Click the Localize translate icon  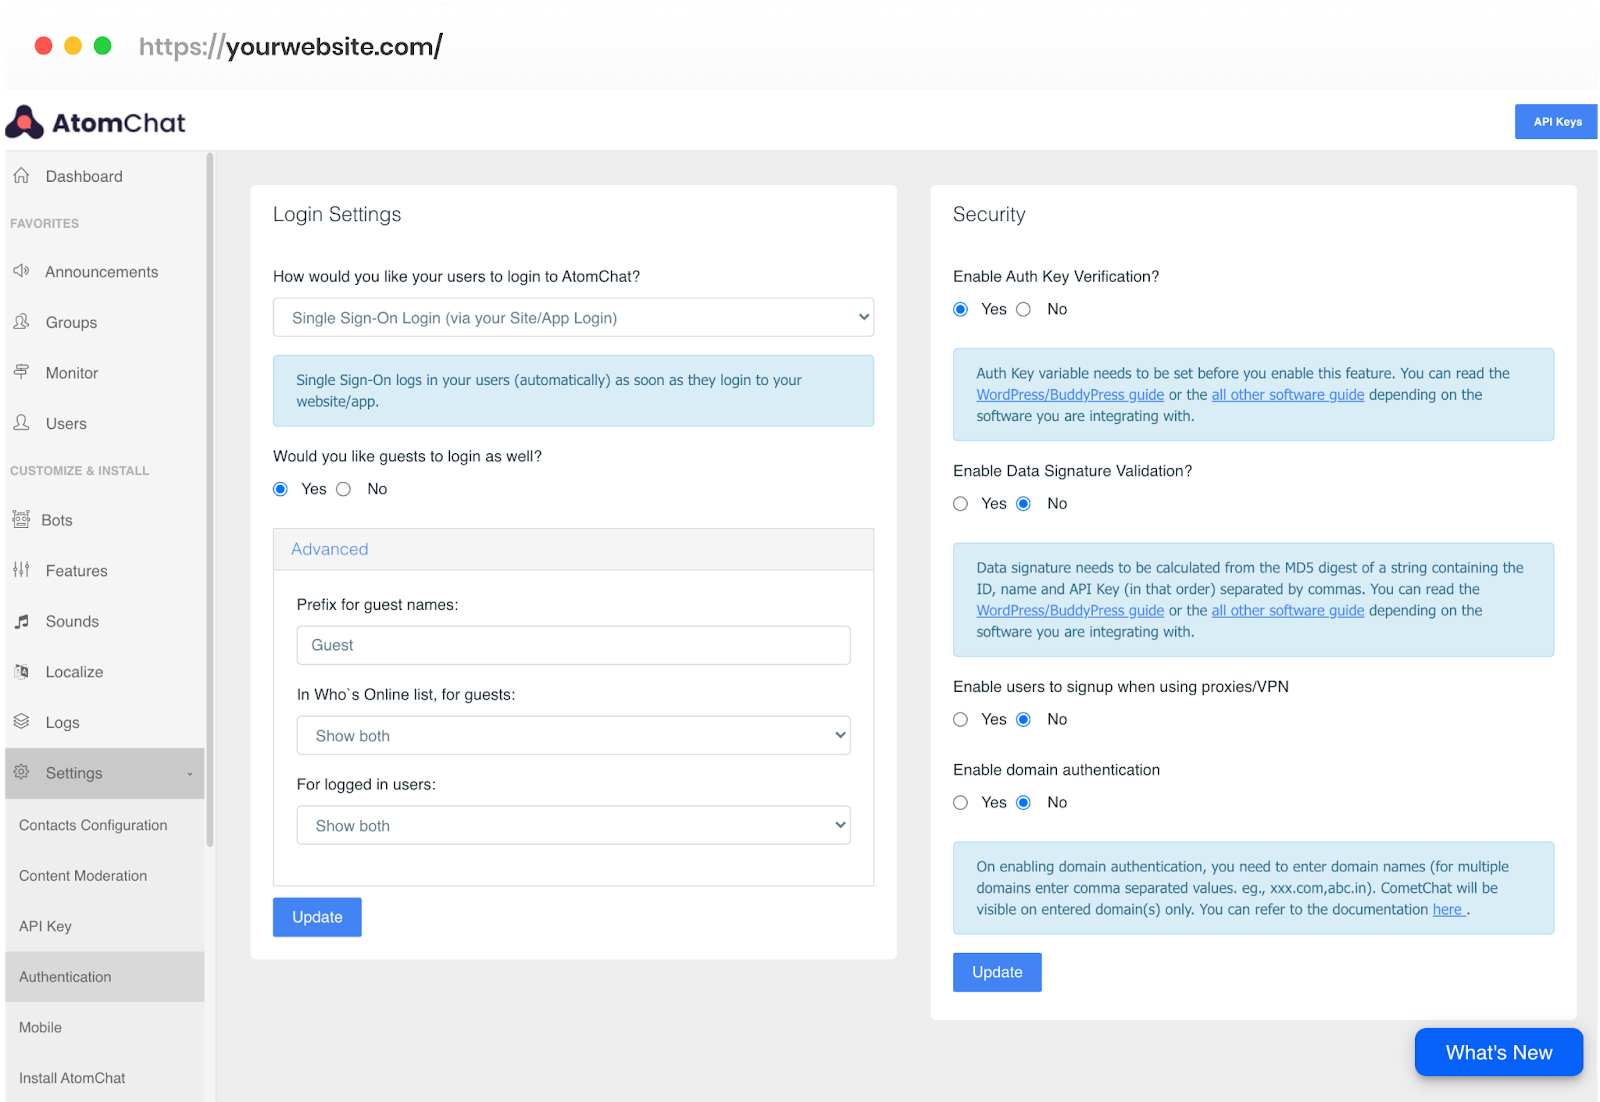[x=21, y=671]
